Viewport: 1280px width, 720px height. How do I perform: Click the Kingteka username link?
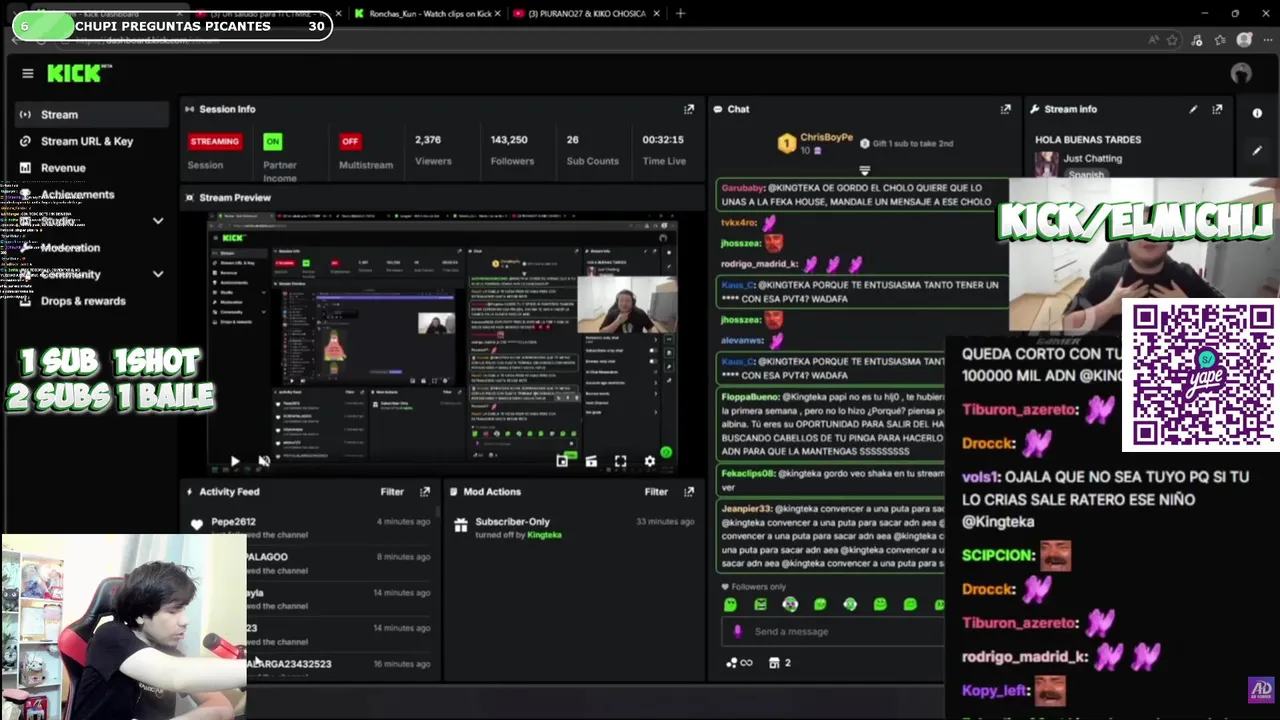click(x=545, y=535)
